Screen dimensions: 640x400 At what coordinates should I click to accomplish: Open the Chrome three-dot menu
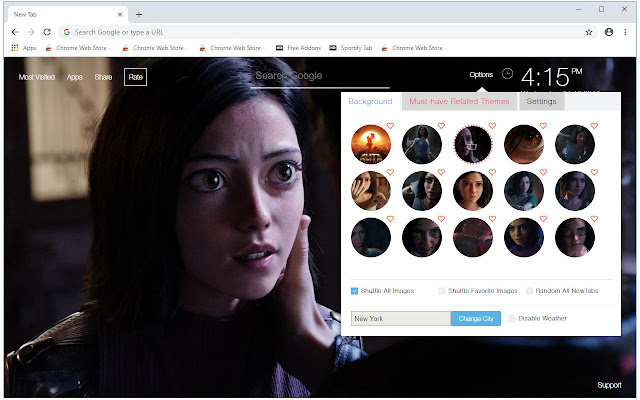tap(625, 32)
